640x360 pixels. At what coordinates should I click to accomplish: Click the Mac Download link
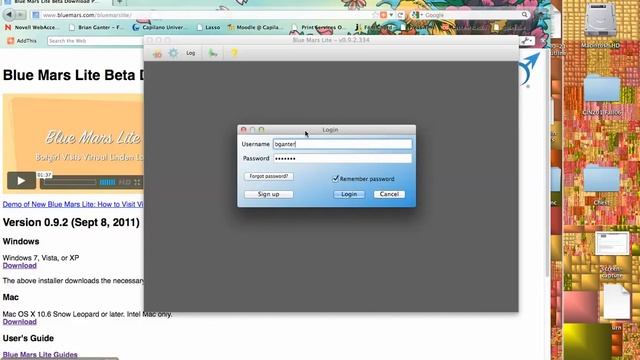[20, 322]
